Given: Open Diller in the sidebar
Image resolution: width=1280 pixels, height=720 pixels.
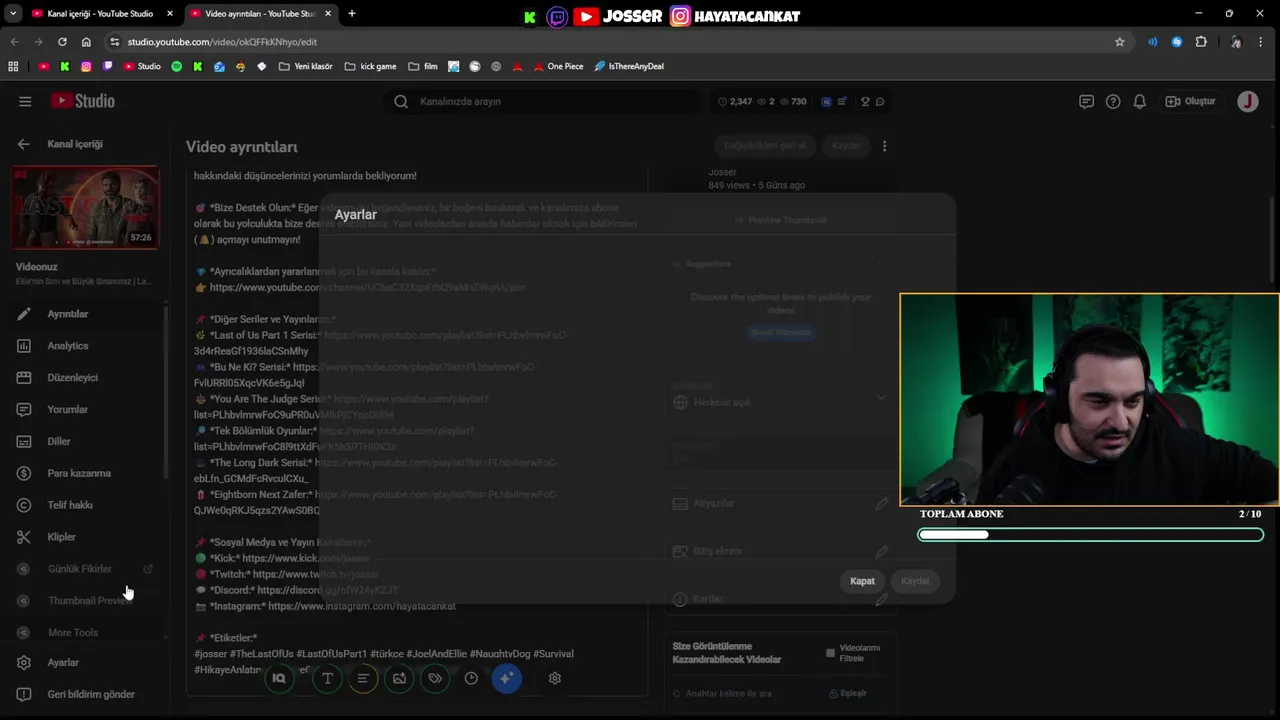Looking at the screenshot, I should coord(82,442).
